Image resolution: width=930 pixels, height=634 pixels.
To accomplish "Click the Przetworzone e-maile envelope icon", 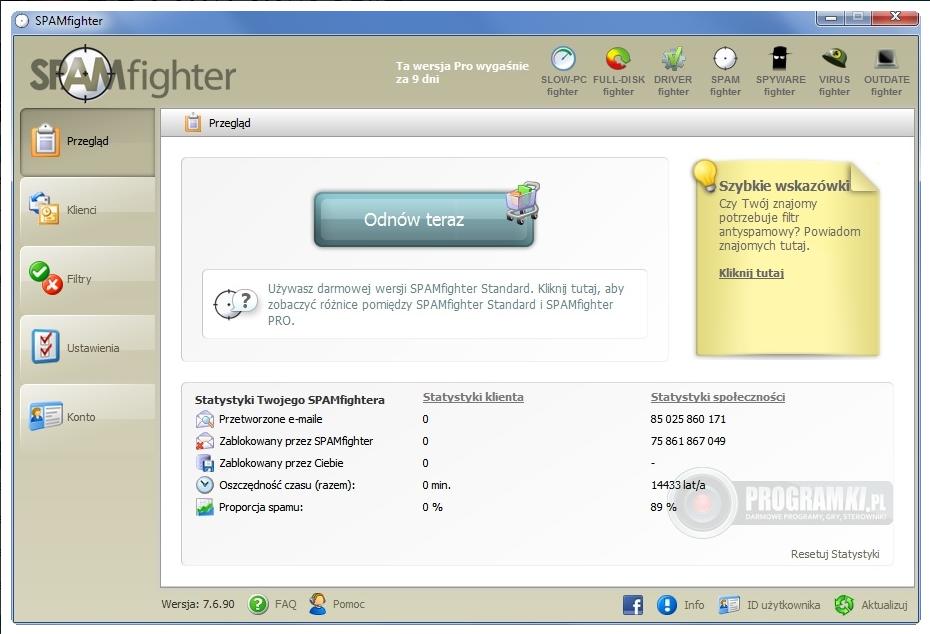I will click(205, 419).
